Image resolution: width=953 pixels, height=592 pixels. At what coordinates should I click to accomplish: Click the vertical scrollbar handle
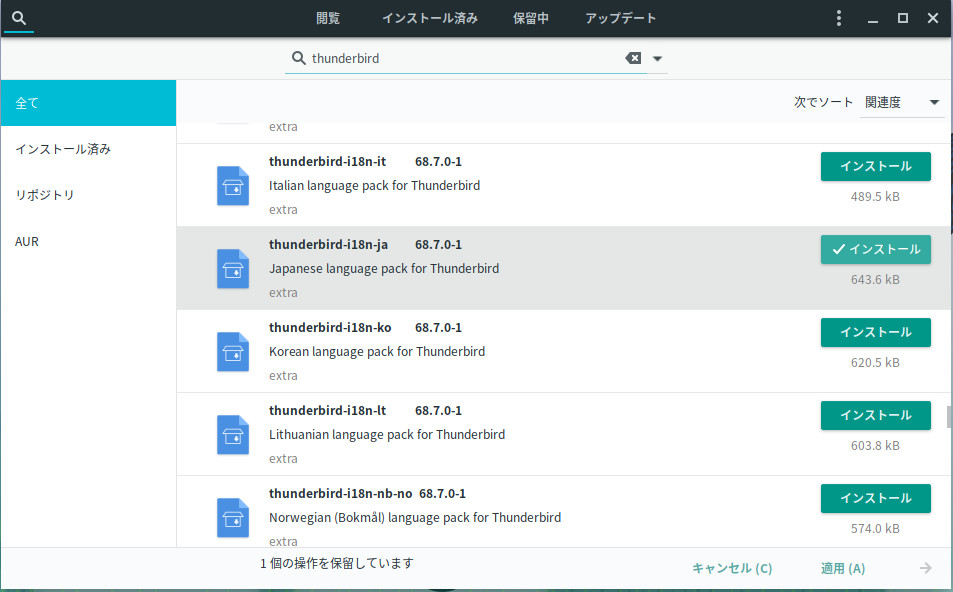[x=949, y=417]
